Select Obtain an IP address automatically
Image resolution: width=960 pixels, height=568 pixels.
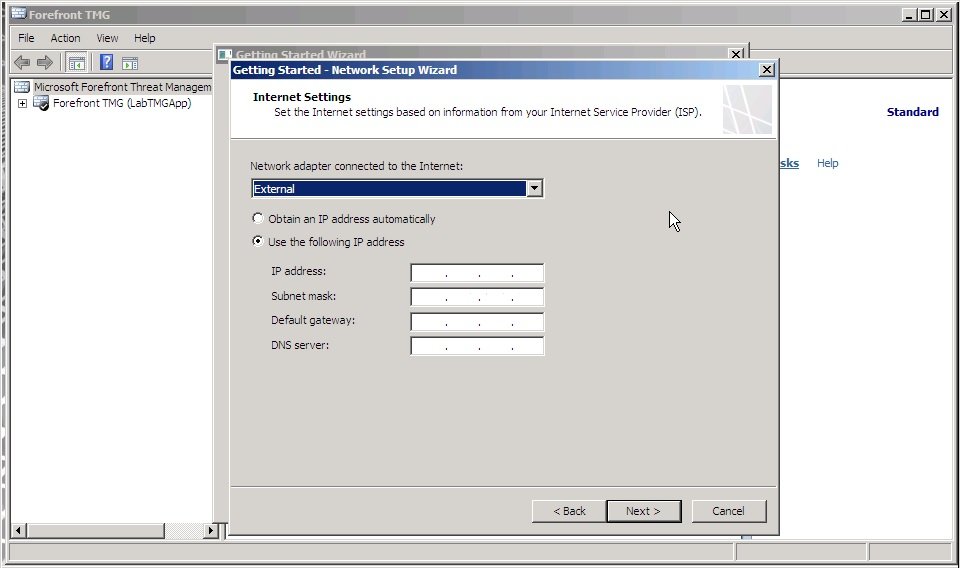(258, 219)
